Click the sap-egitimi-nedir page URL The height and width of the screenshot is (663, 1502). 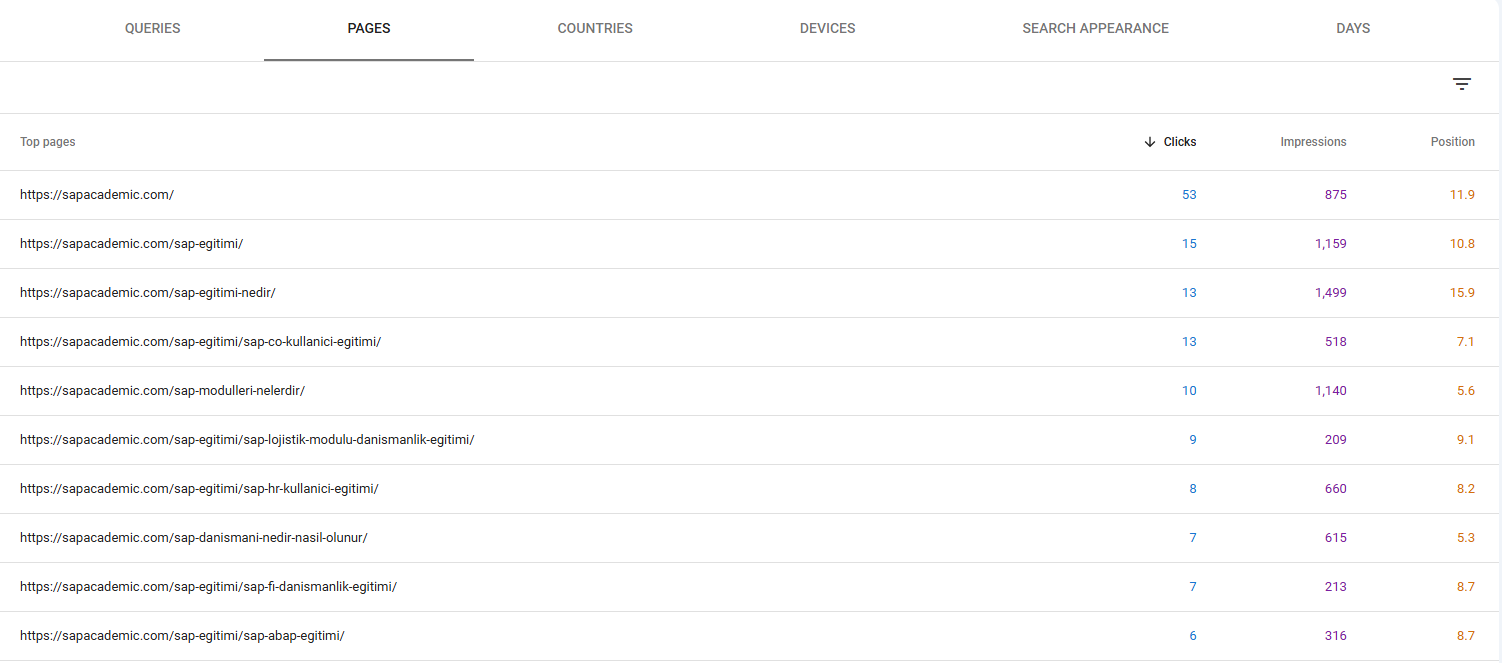coord(147,293)
